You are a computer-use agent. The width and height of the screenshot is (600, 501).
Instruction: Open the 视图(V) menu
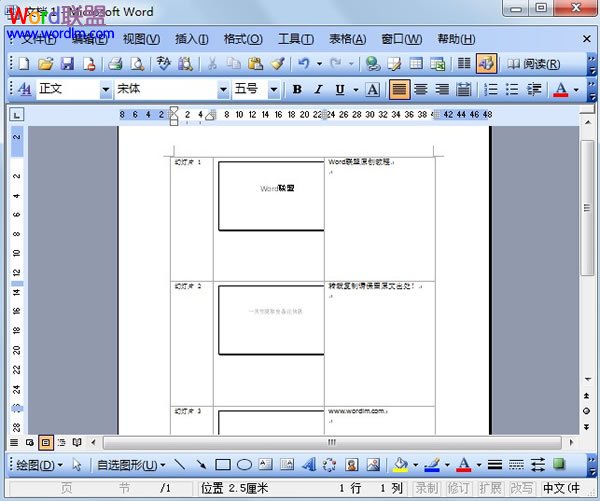point(142,39)
